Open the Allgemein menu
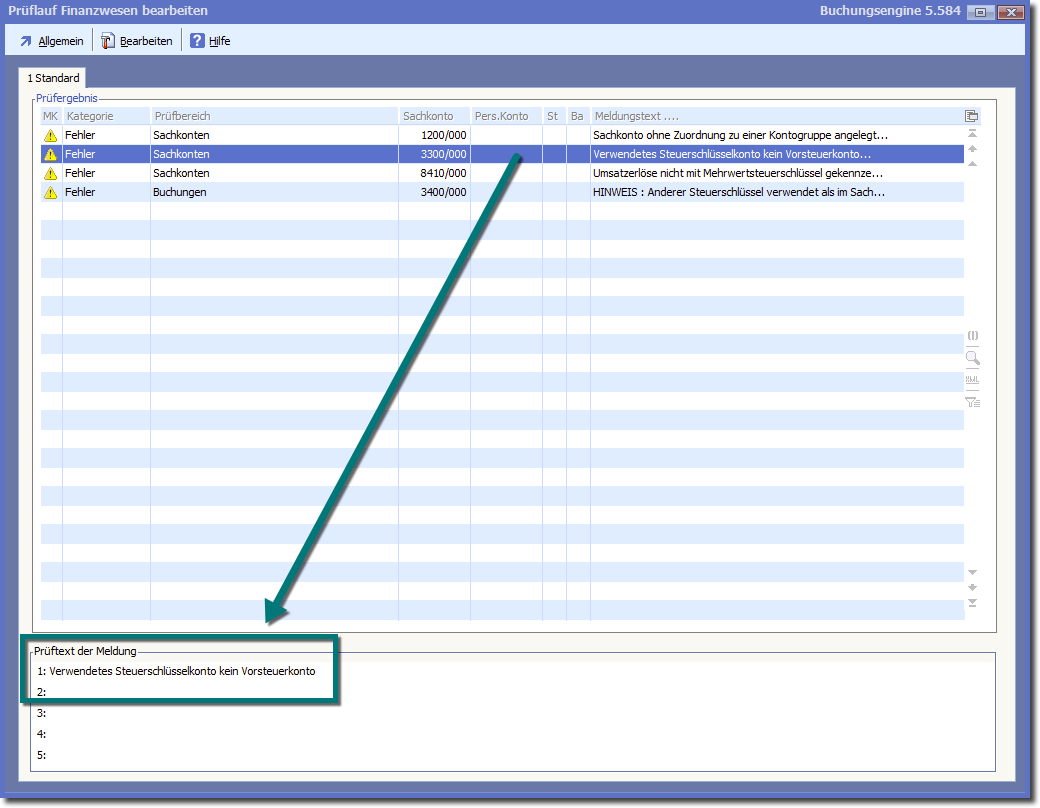Viewport: 1040px width, 808px height. click(52, 41)
